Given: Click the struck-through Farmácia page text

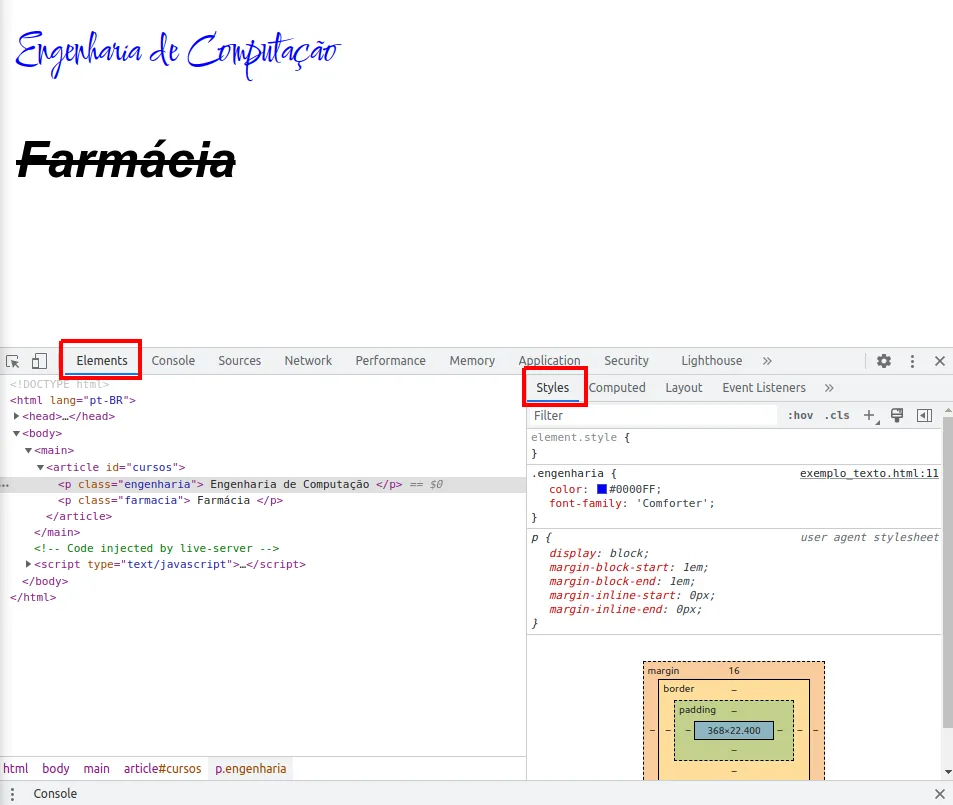Looking at the screenshot, I should tap(126, 161).
